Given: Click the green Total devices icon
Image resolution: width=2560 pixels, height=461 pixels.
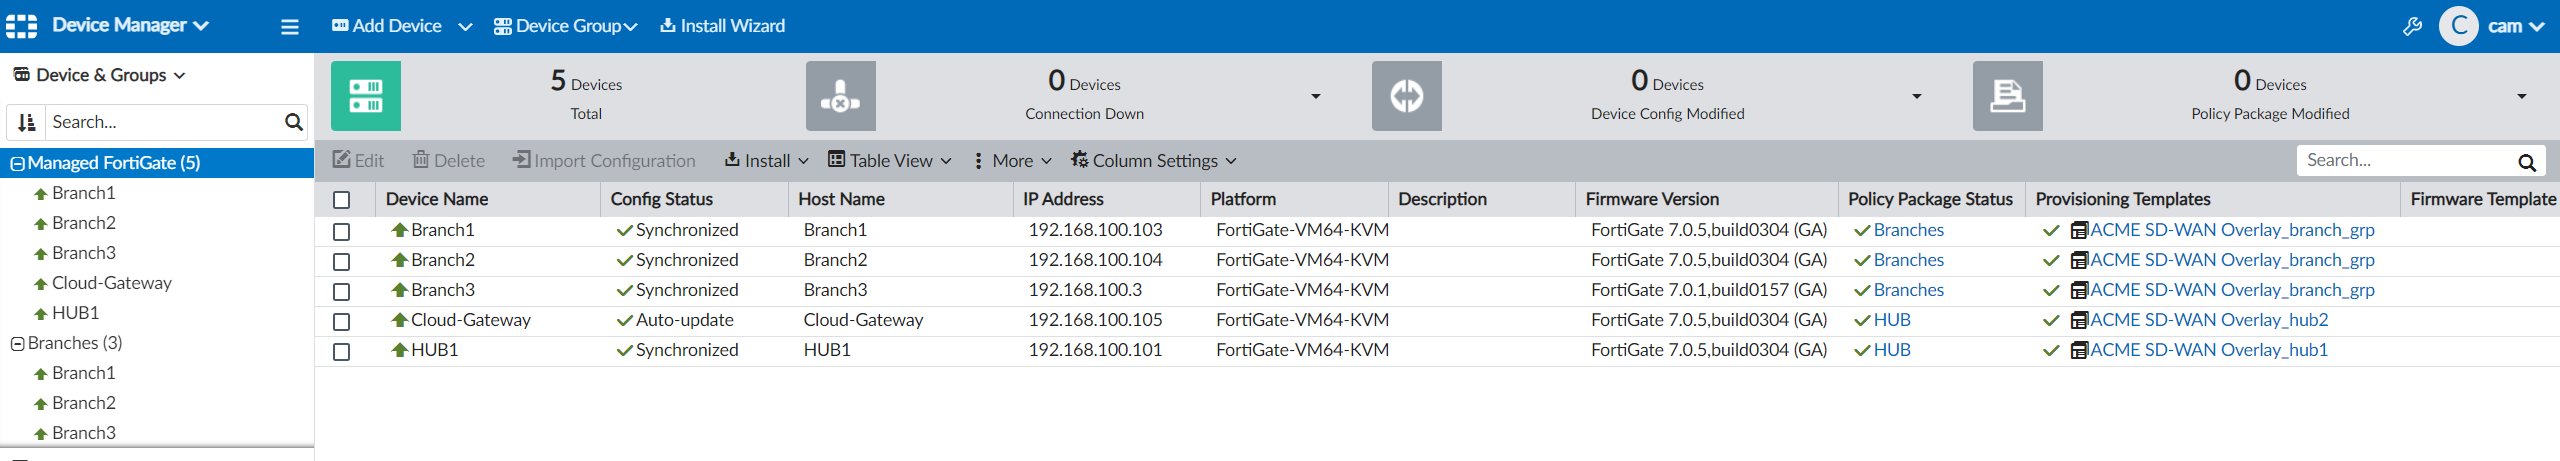Looking at the screenshot, I should coord(366,96).
